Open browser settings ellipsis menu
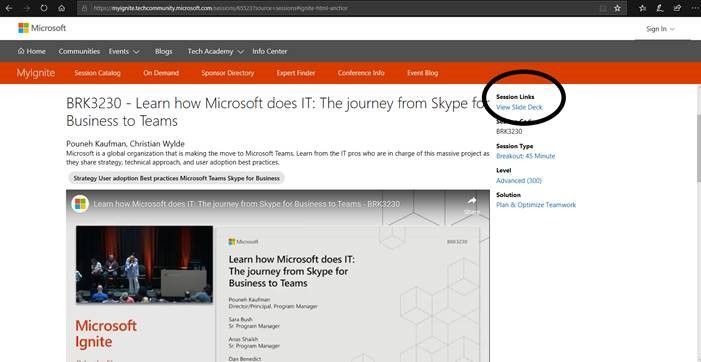Viewport: 701px width, 362px height. 693,8
